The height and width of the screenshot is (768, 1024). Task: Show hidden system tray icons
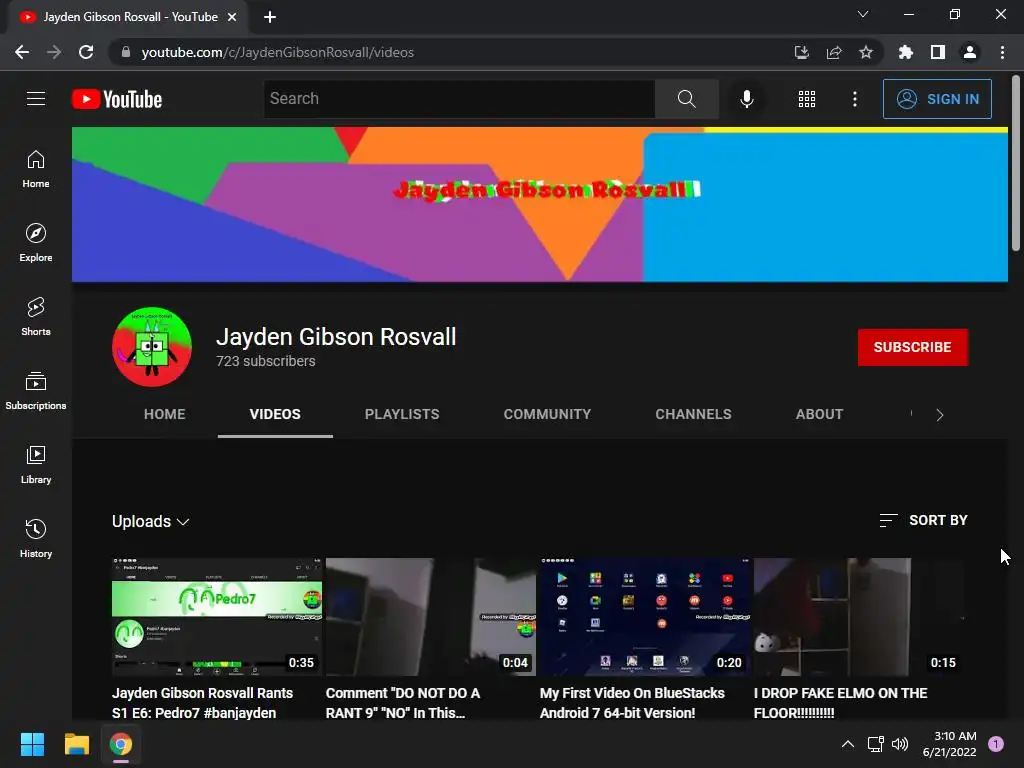848,744
